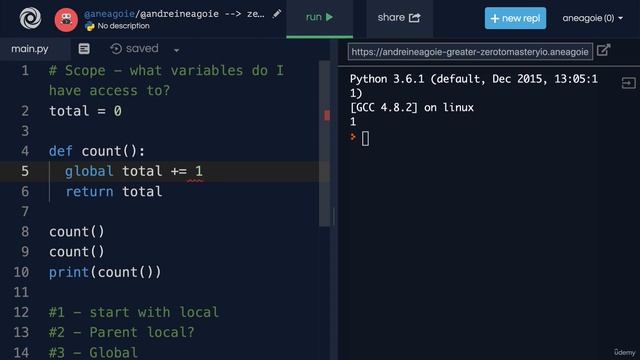Click 'global' keyword on line 5
The image size is (640, 360).
click(x=89, y=171)
